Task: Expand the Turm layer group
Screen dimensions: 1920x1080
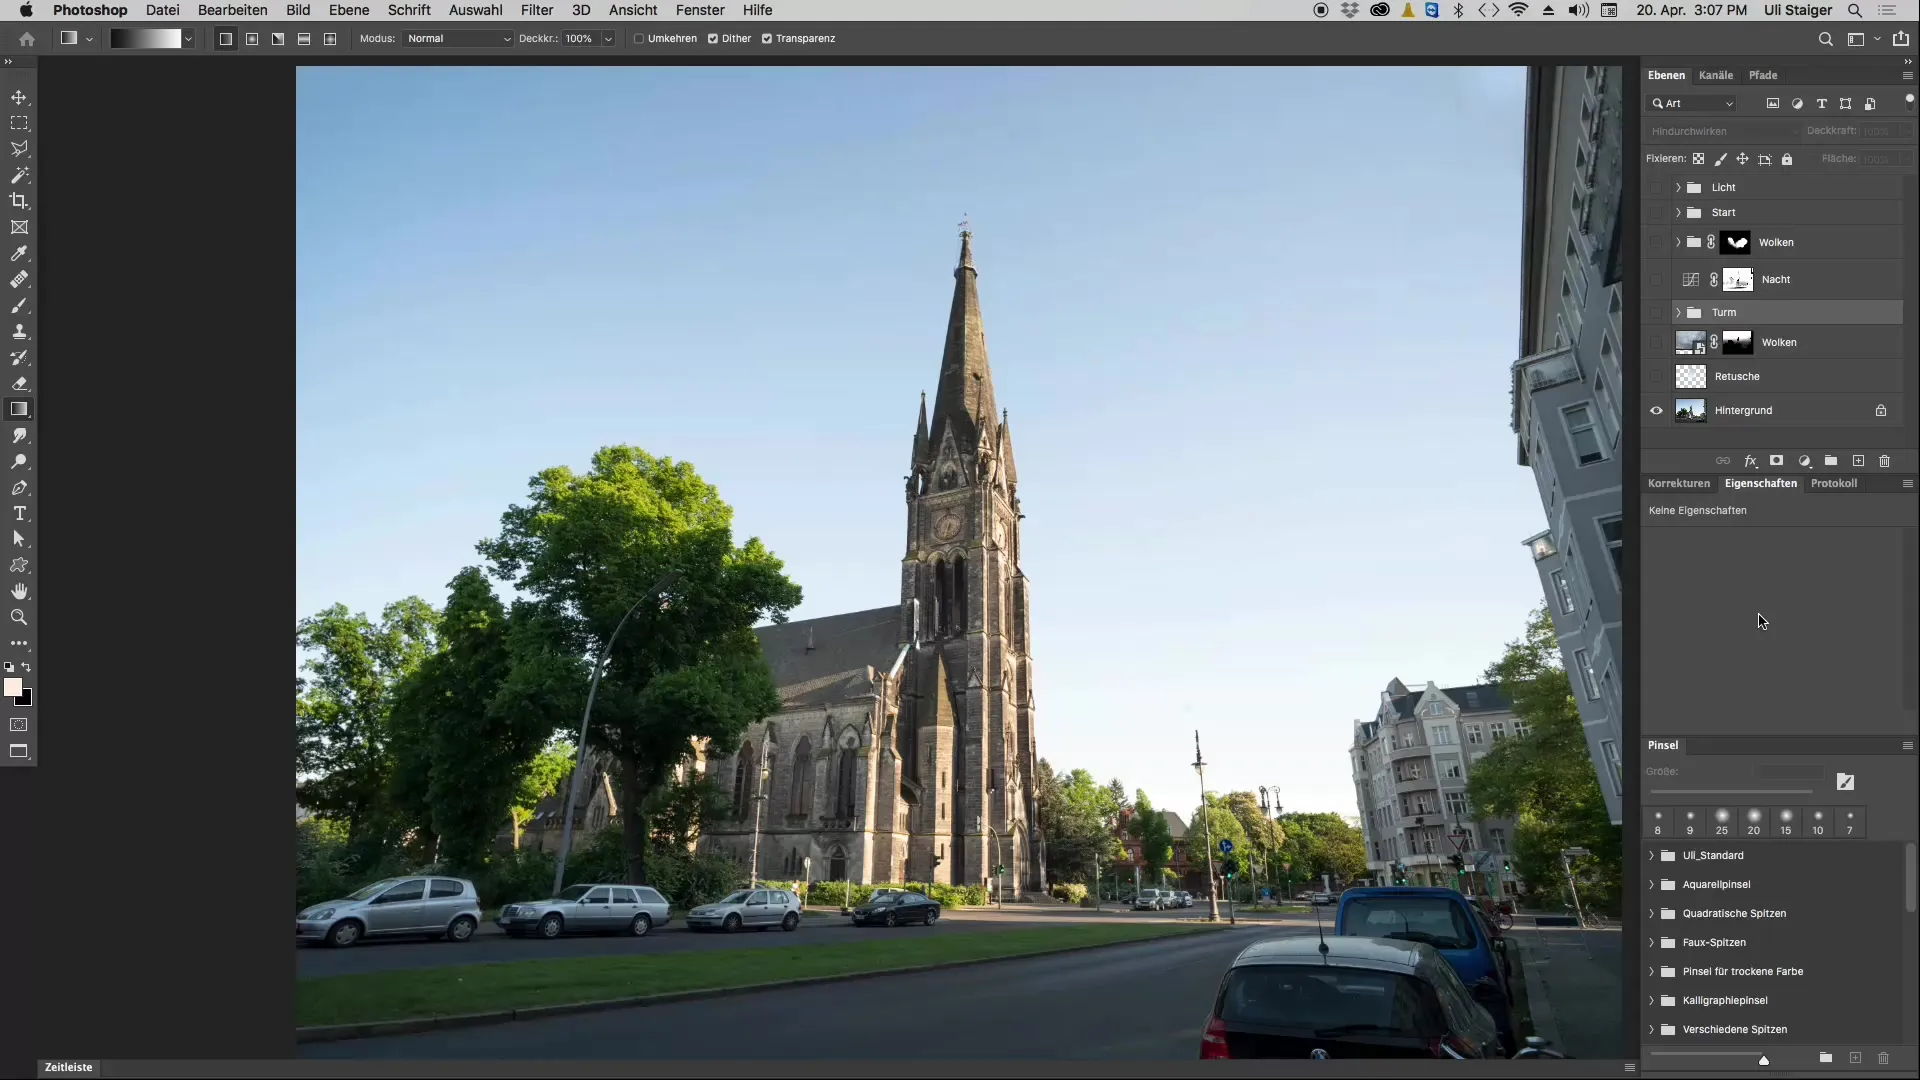Action: click(1678, 313)
